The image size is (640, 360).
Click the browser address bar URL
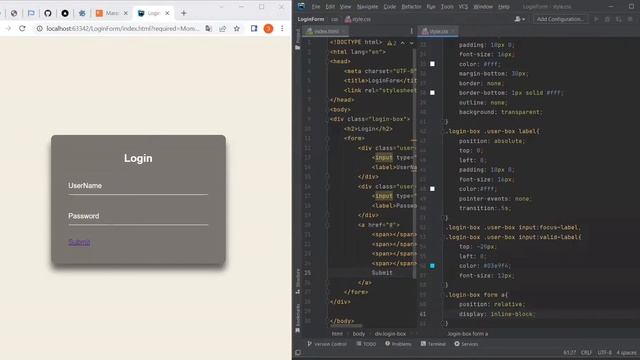[x=122, y=29]
